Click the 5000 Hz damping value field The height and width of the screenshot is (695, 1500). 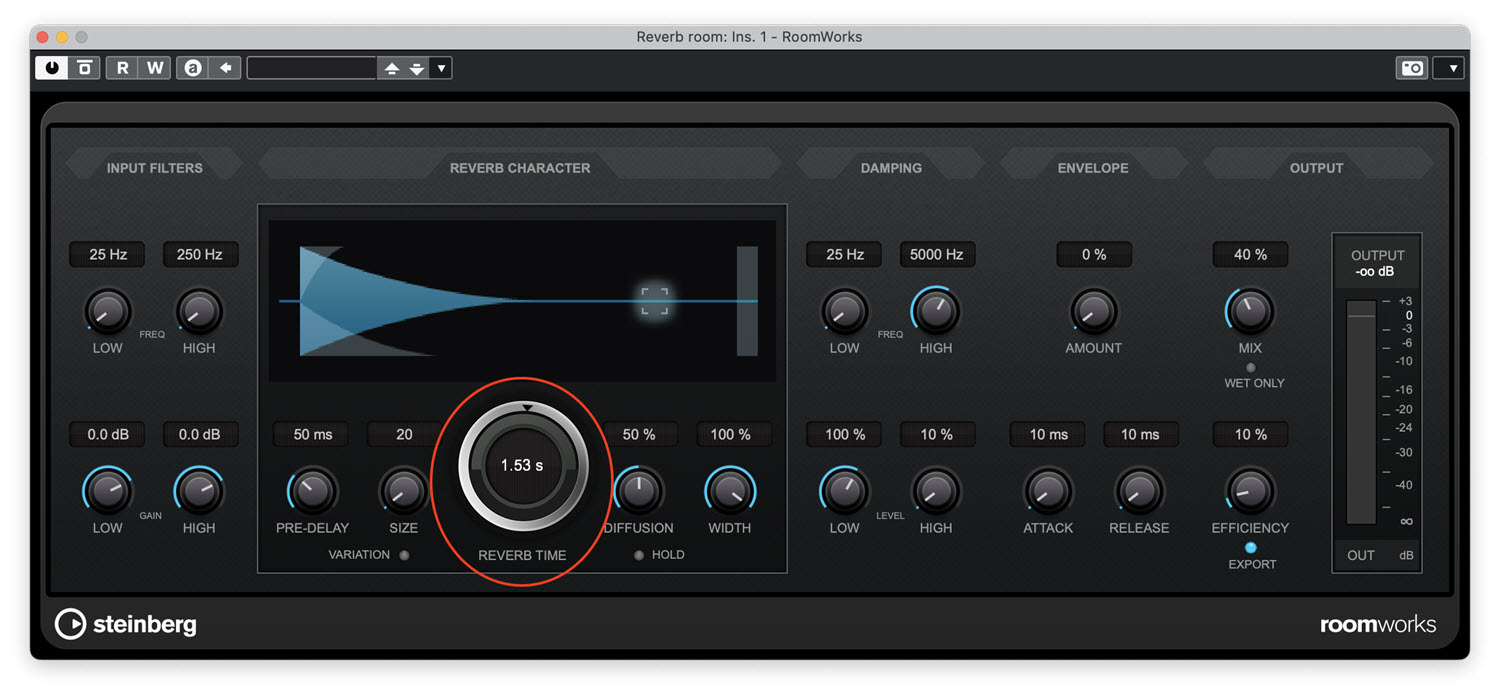point(937,254)
